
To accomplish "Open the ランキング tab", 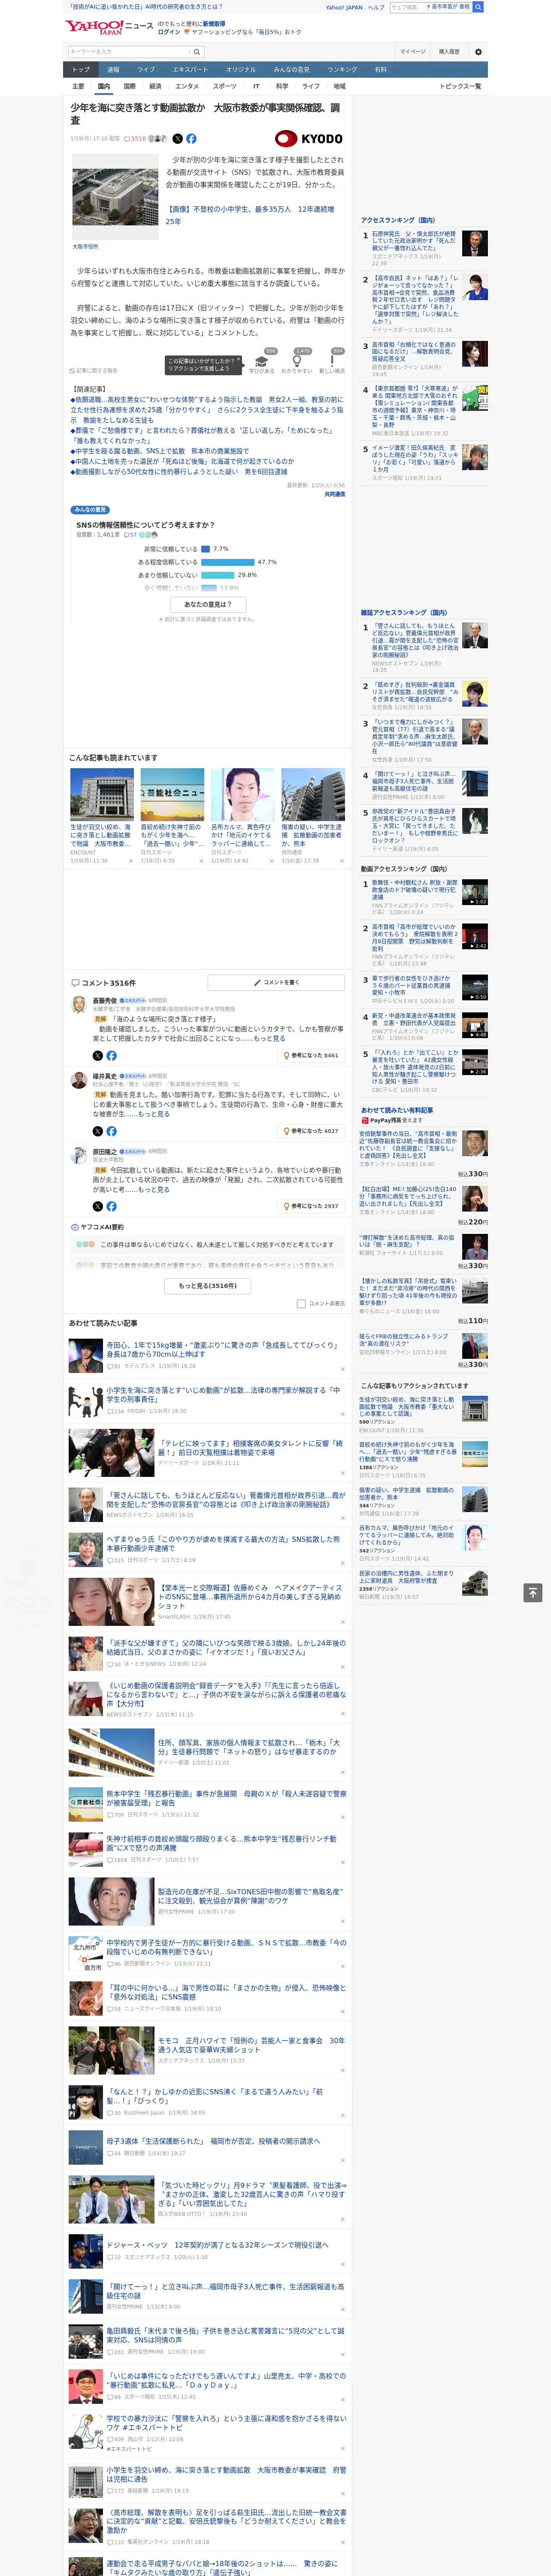I will pos(342,70).
